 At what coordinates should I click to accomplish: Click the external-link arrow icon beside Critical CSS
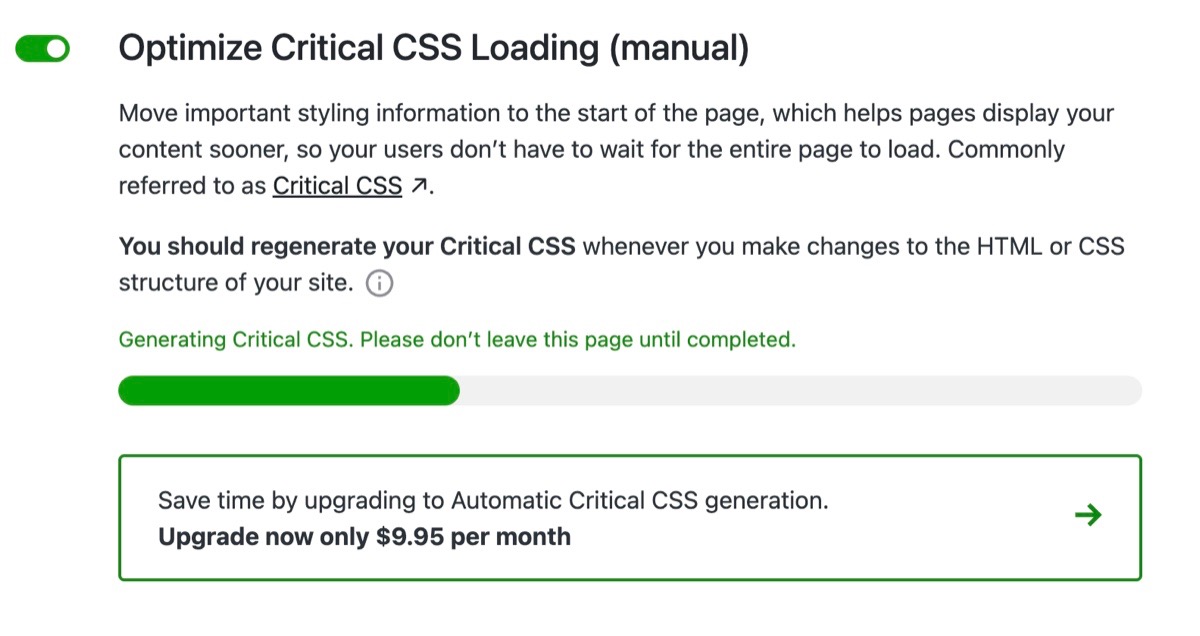click(421, 186)
